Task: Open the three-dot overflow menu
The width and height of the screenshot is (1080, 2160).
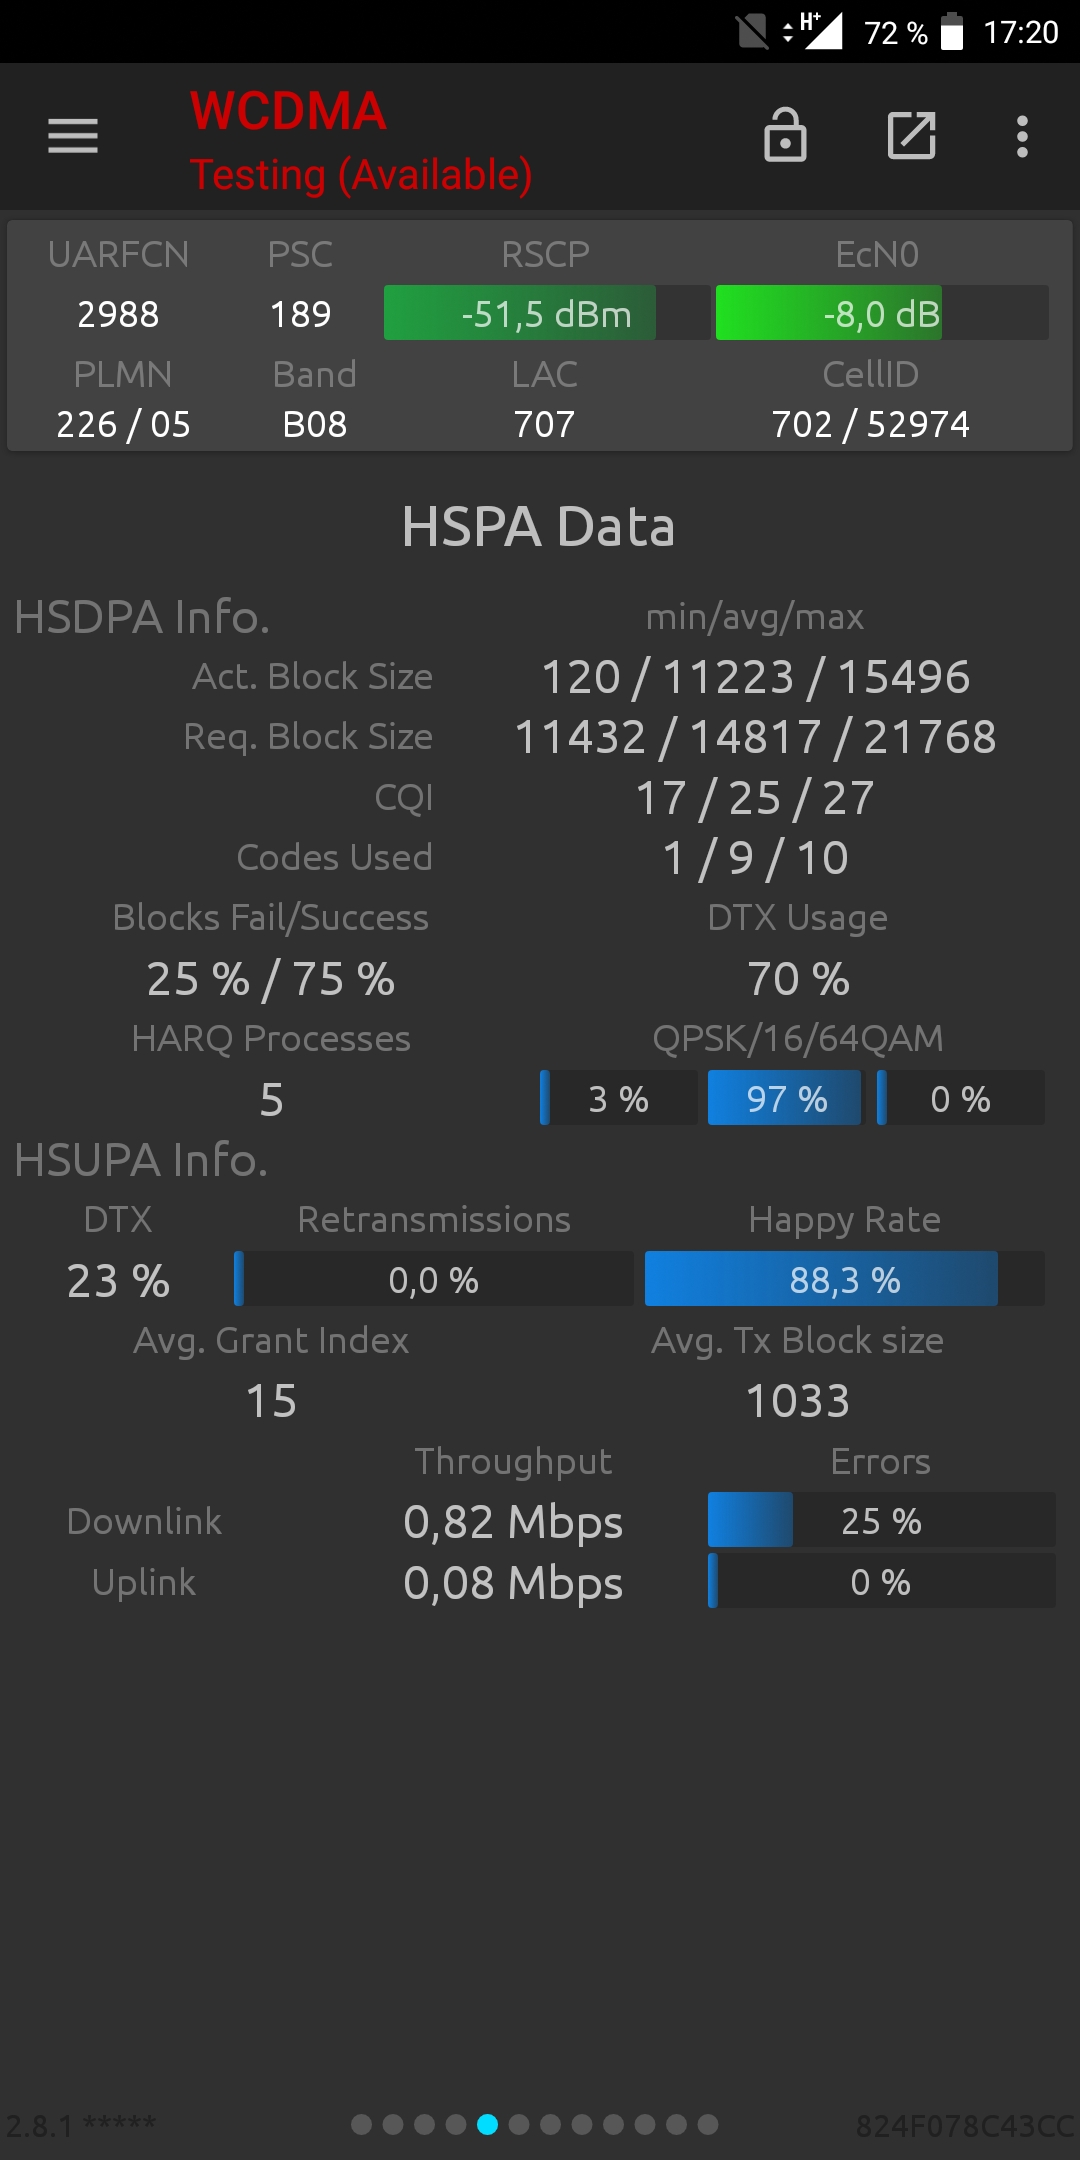Action: (x=1022, y=136)
